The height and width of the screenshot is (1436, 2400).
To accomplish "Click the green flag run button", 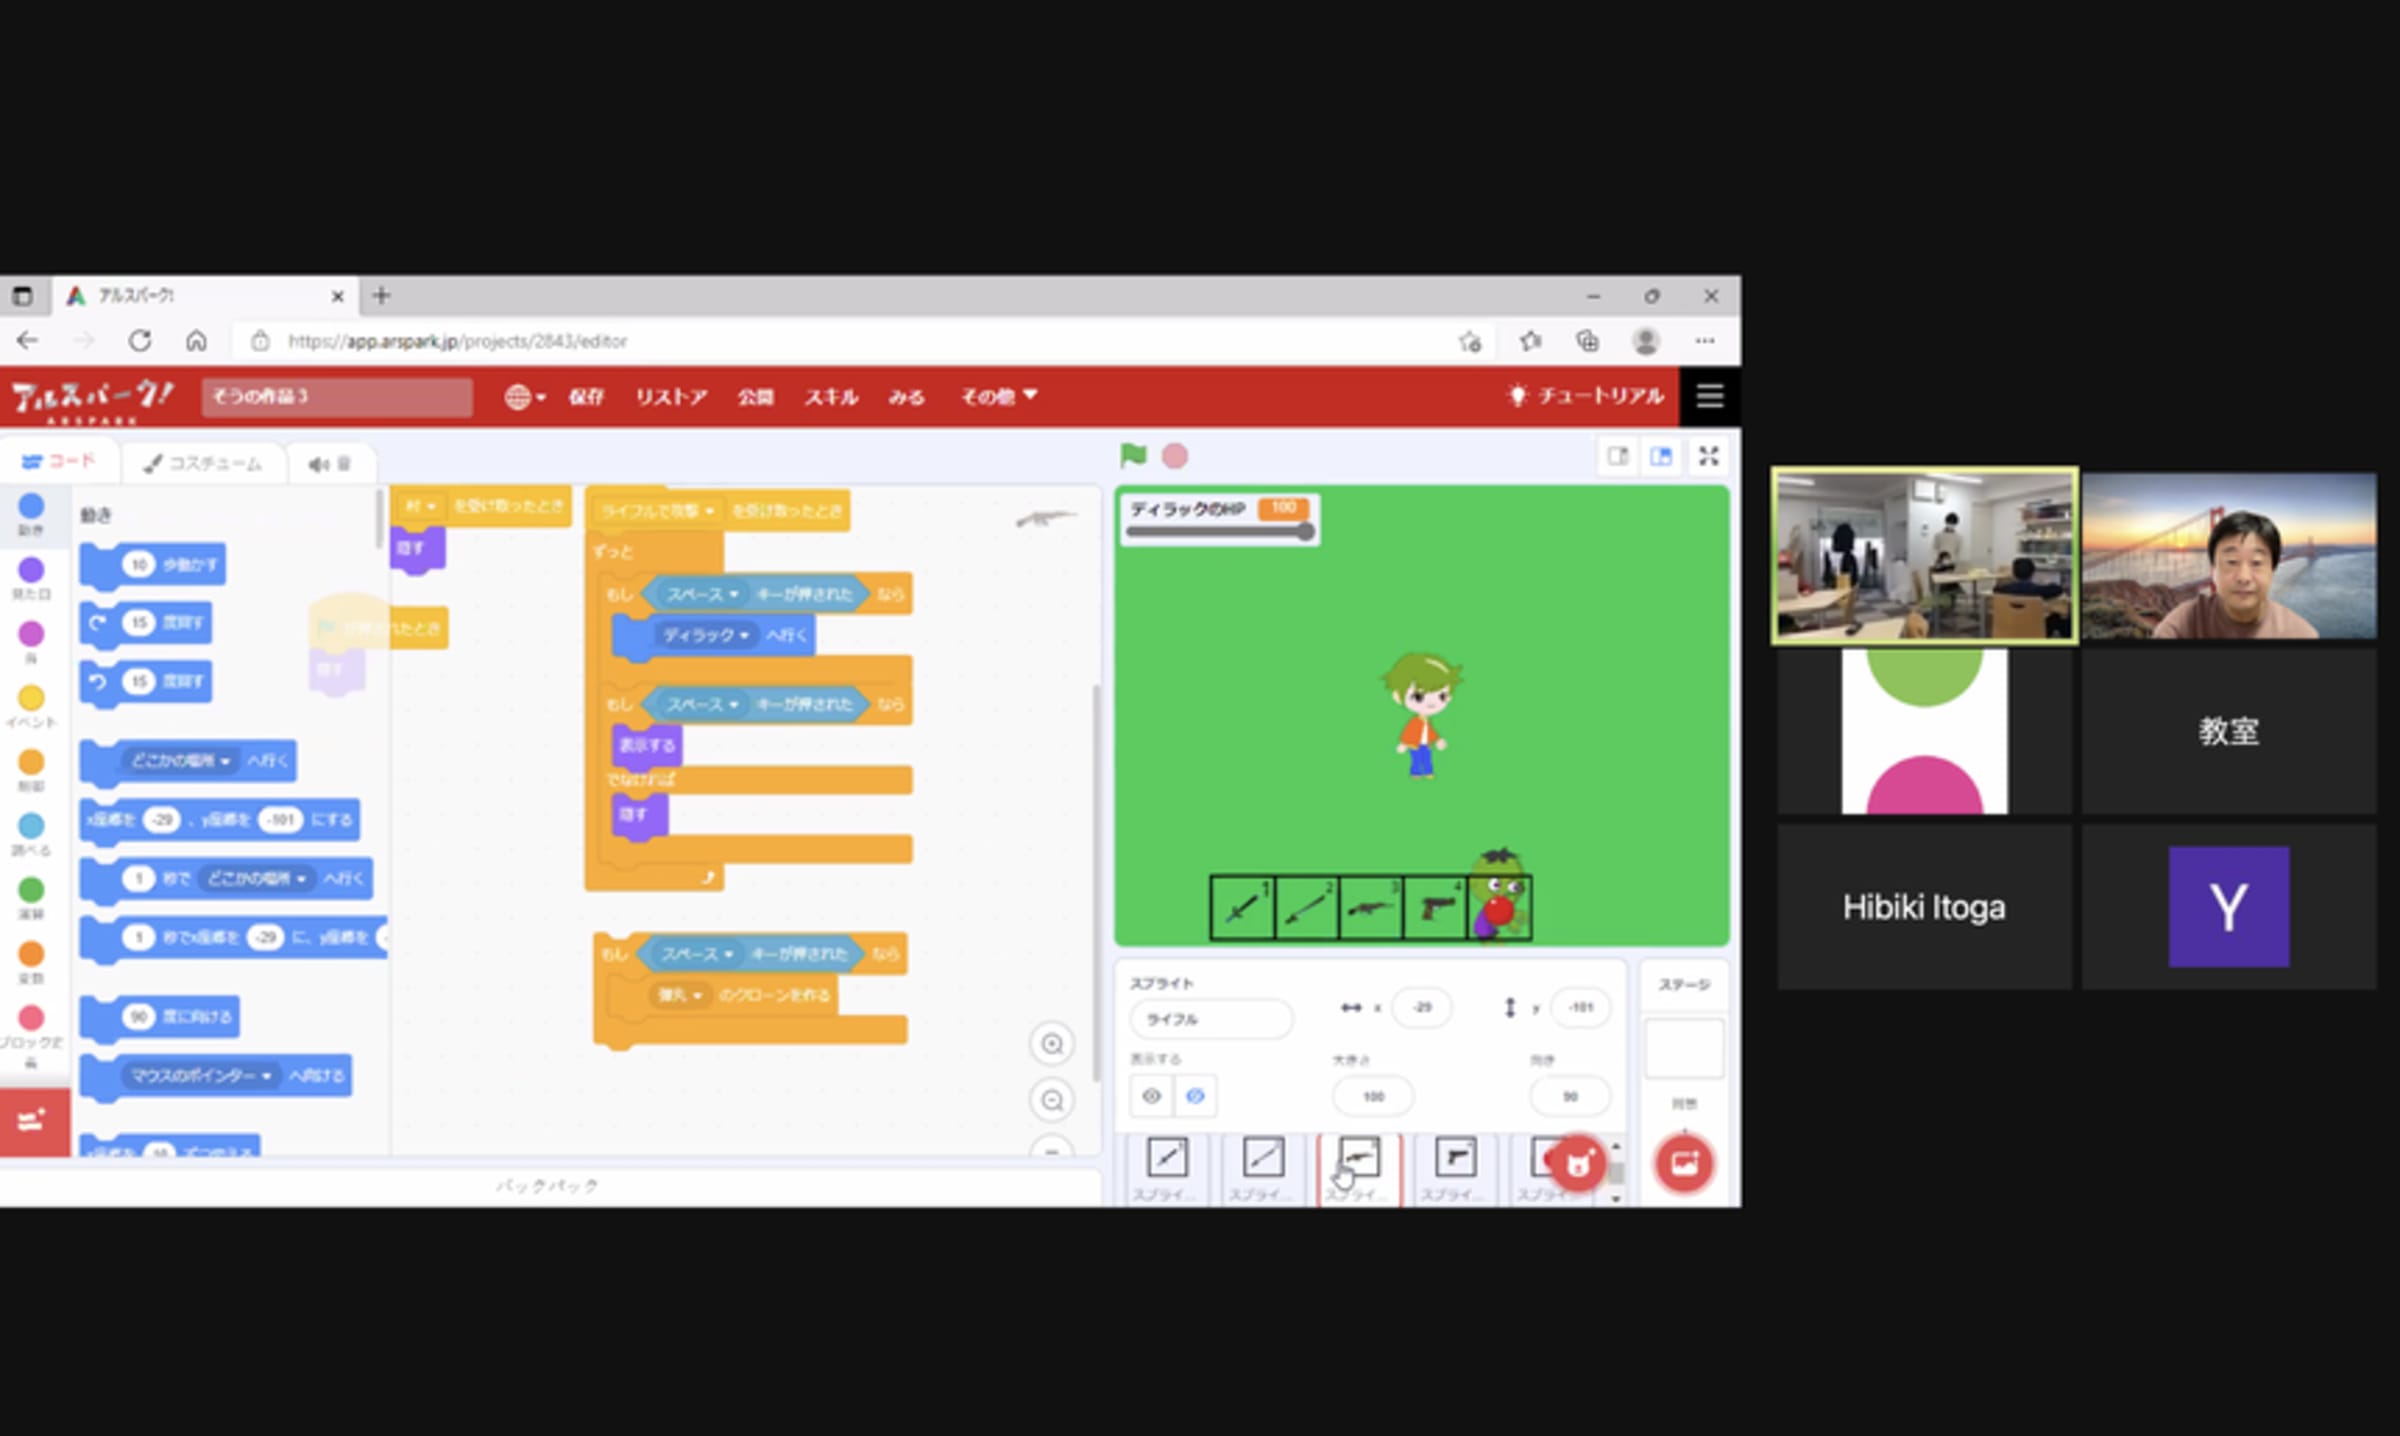I will pos(1133,456).
